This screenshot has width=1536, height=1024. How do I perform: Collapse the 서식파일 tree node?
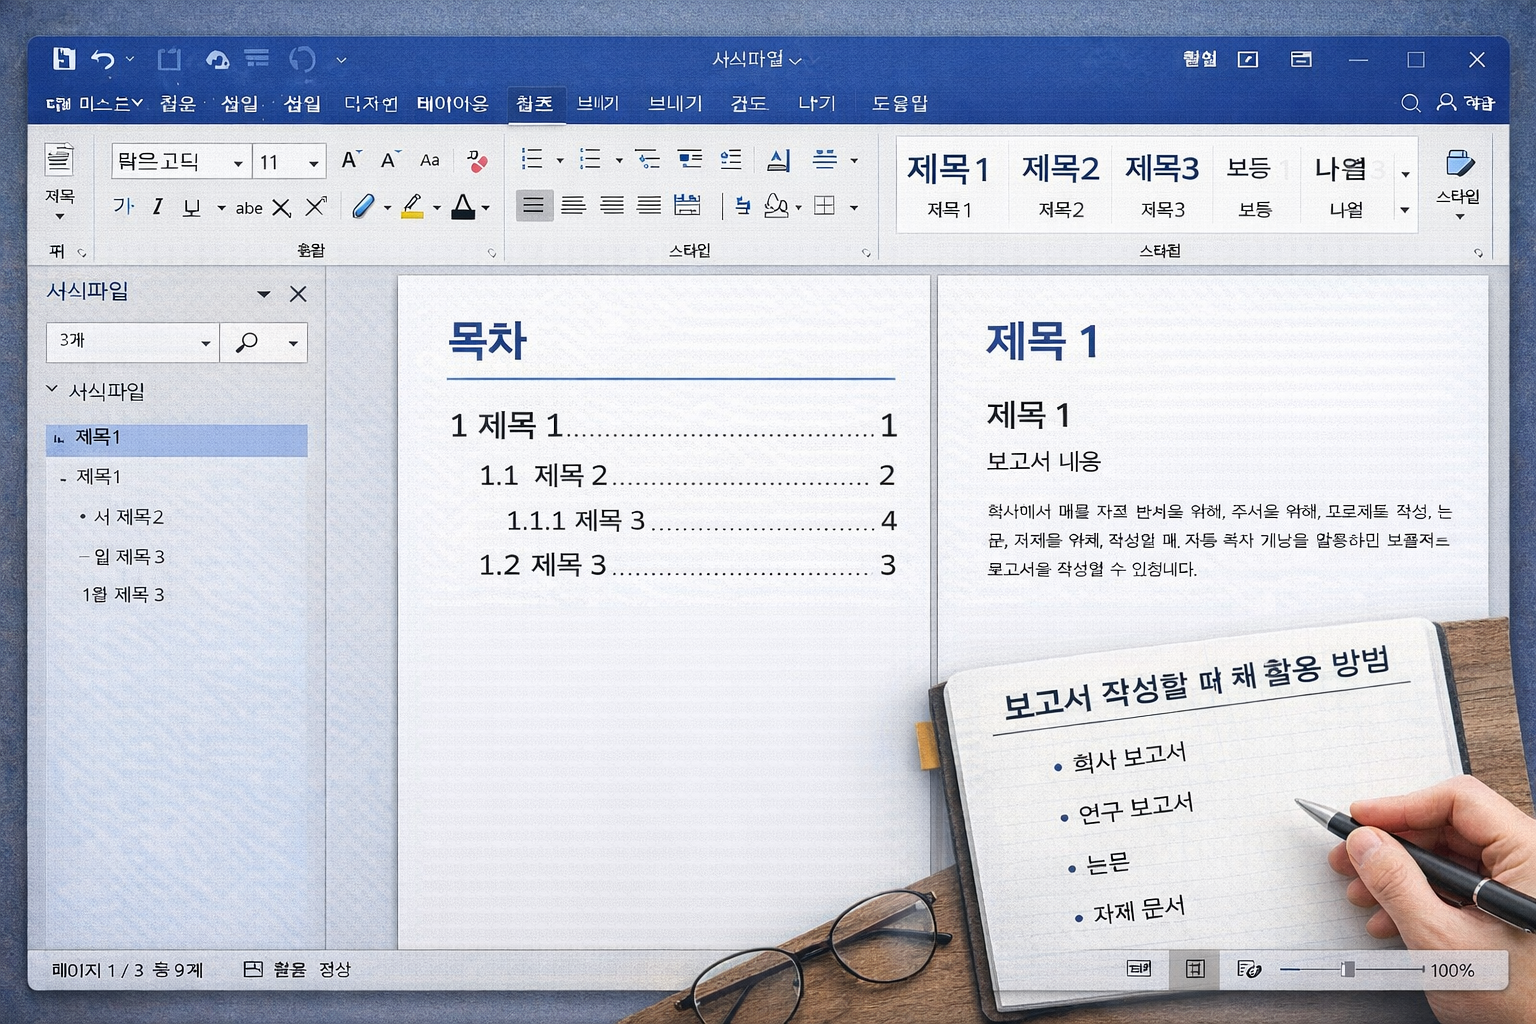coord(52,388)
